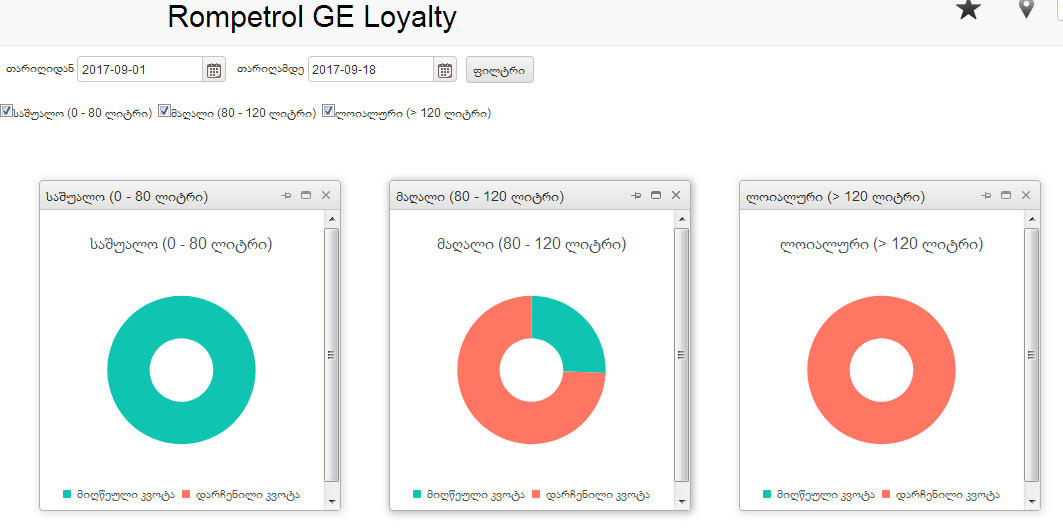Click scroll down arrow in მაღალი panel

[682, 502]
